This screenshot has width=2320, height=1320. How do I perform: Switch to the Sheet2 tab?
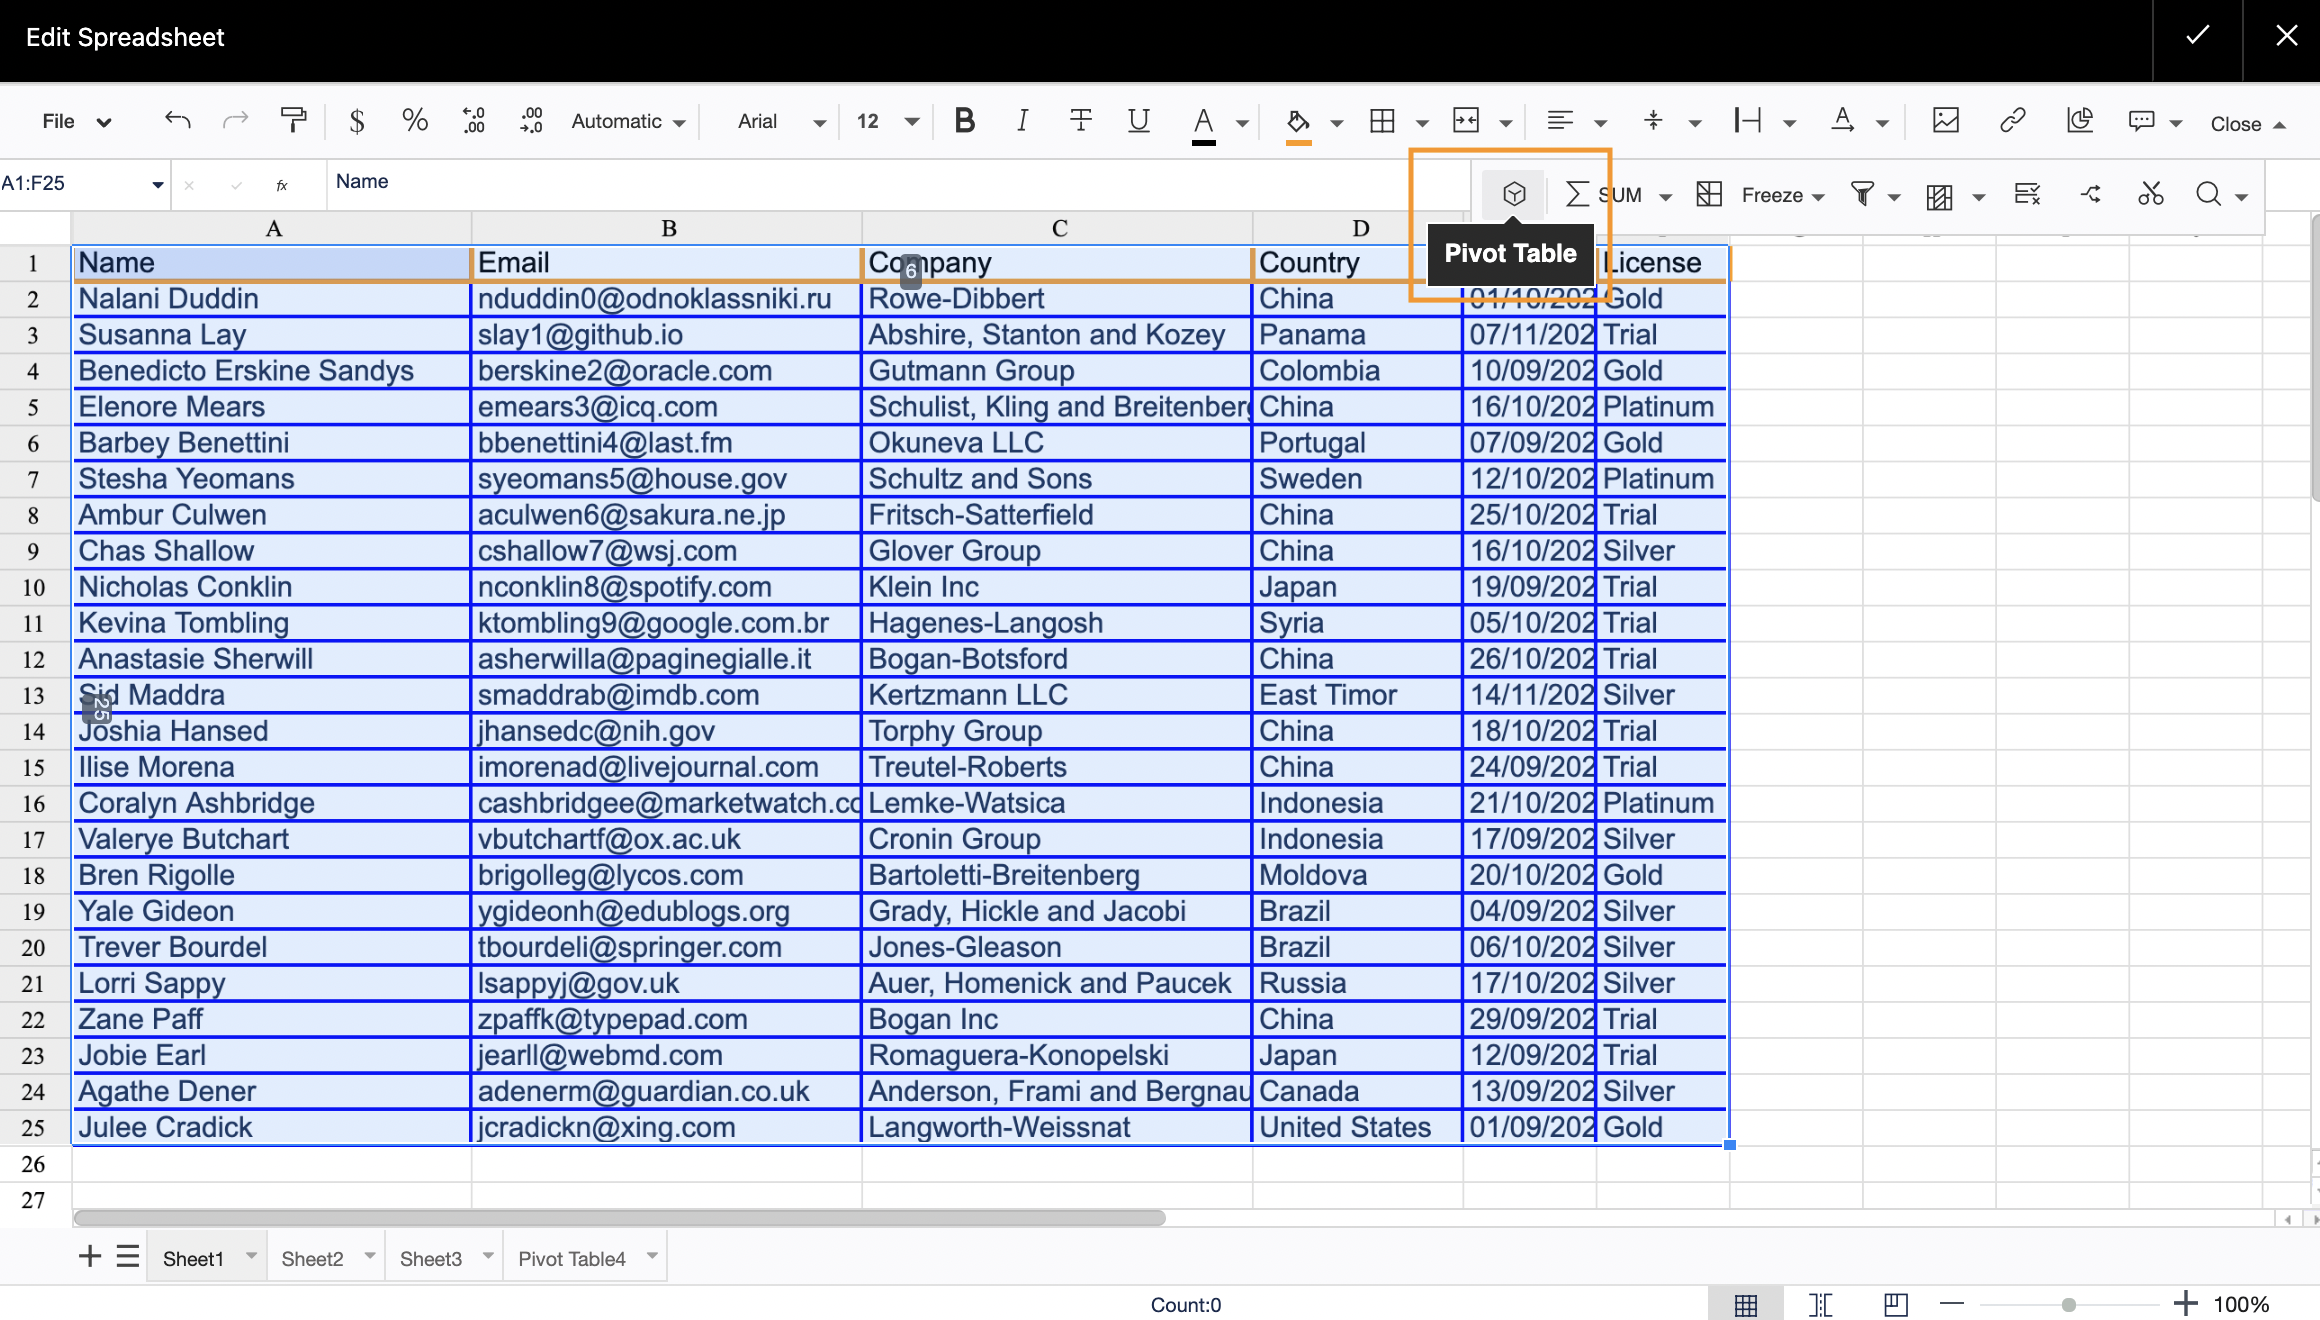coord(311,1257)
